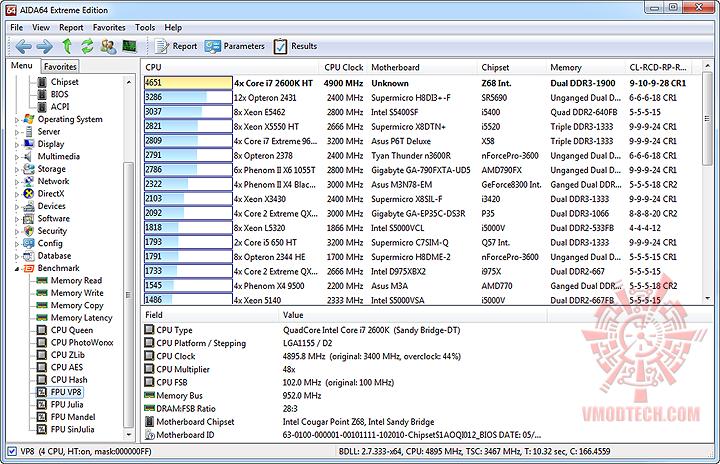Screen dimensions: 720x464
Task: Click the Benchmark tree icon
Action: pyautogui.click(x=28, y=268)
